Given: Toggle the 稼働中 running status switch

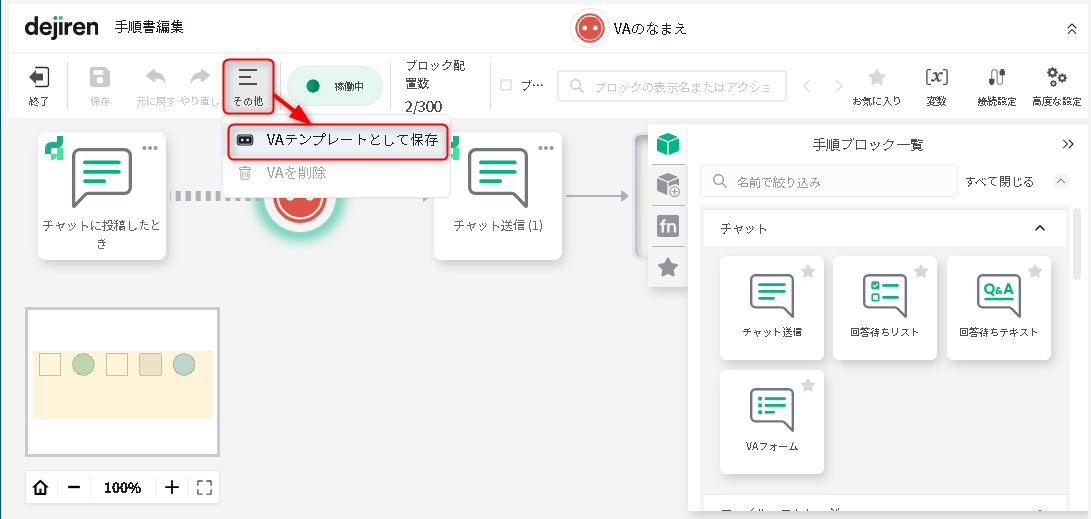Looking at the screenshot, I should [x=335, y=86].
